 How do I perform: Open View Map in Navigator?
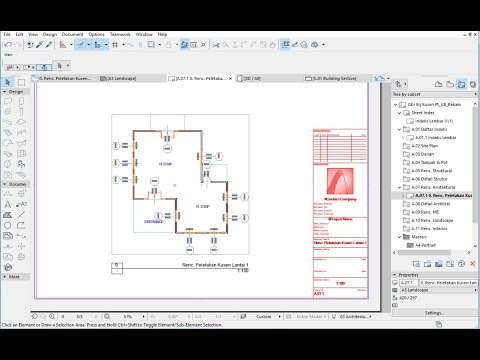tap(450, 84)
